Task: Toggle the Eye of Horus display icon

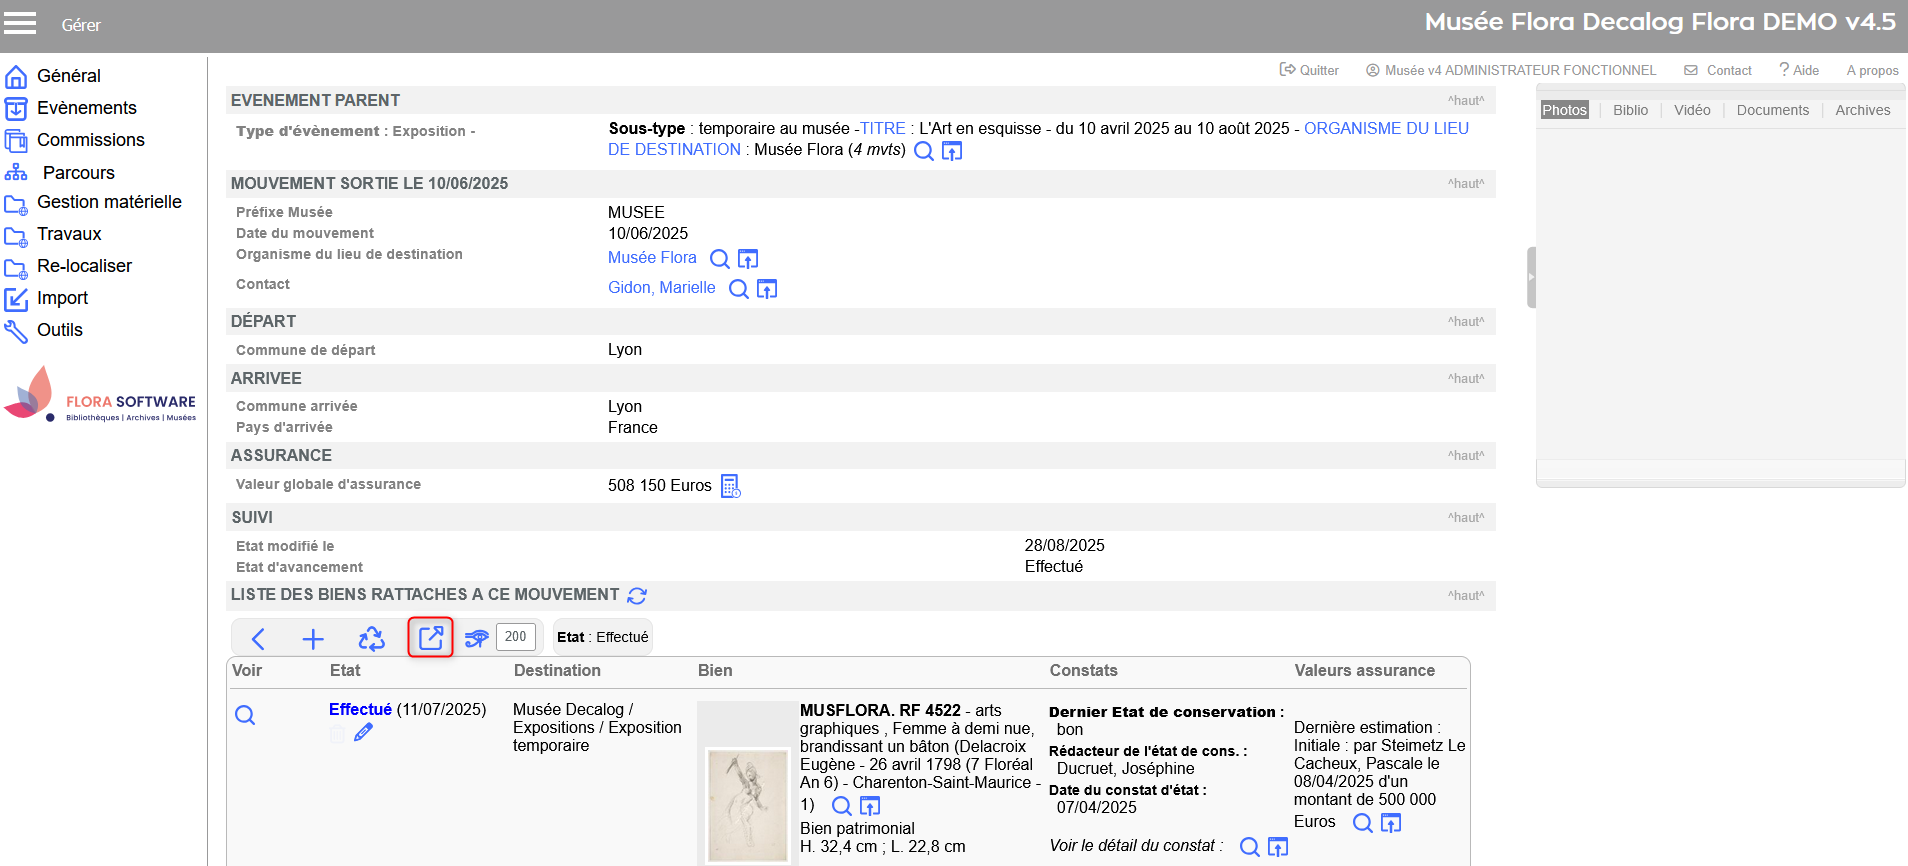Action: 476,638
